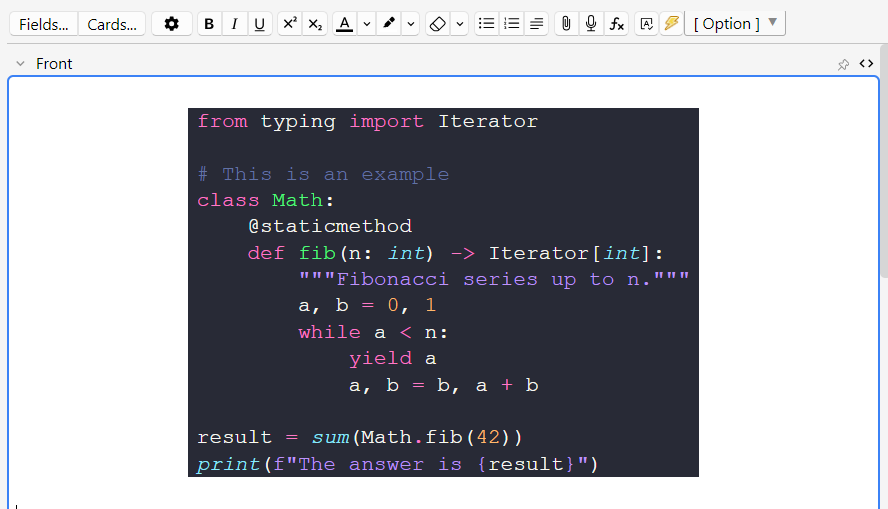888x509 pixels.
Task: Toggle HTML editor for Front field
Action: pyautogui.click(x=866, y=63)
